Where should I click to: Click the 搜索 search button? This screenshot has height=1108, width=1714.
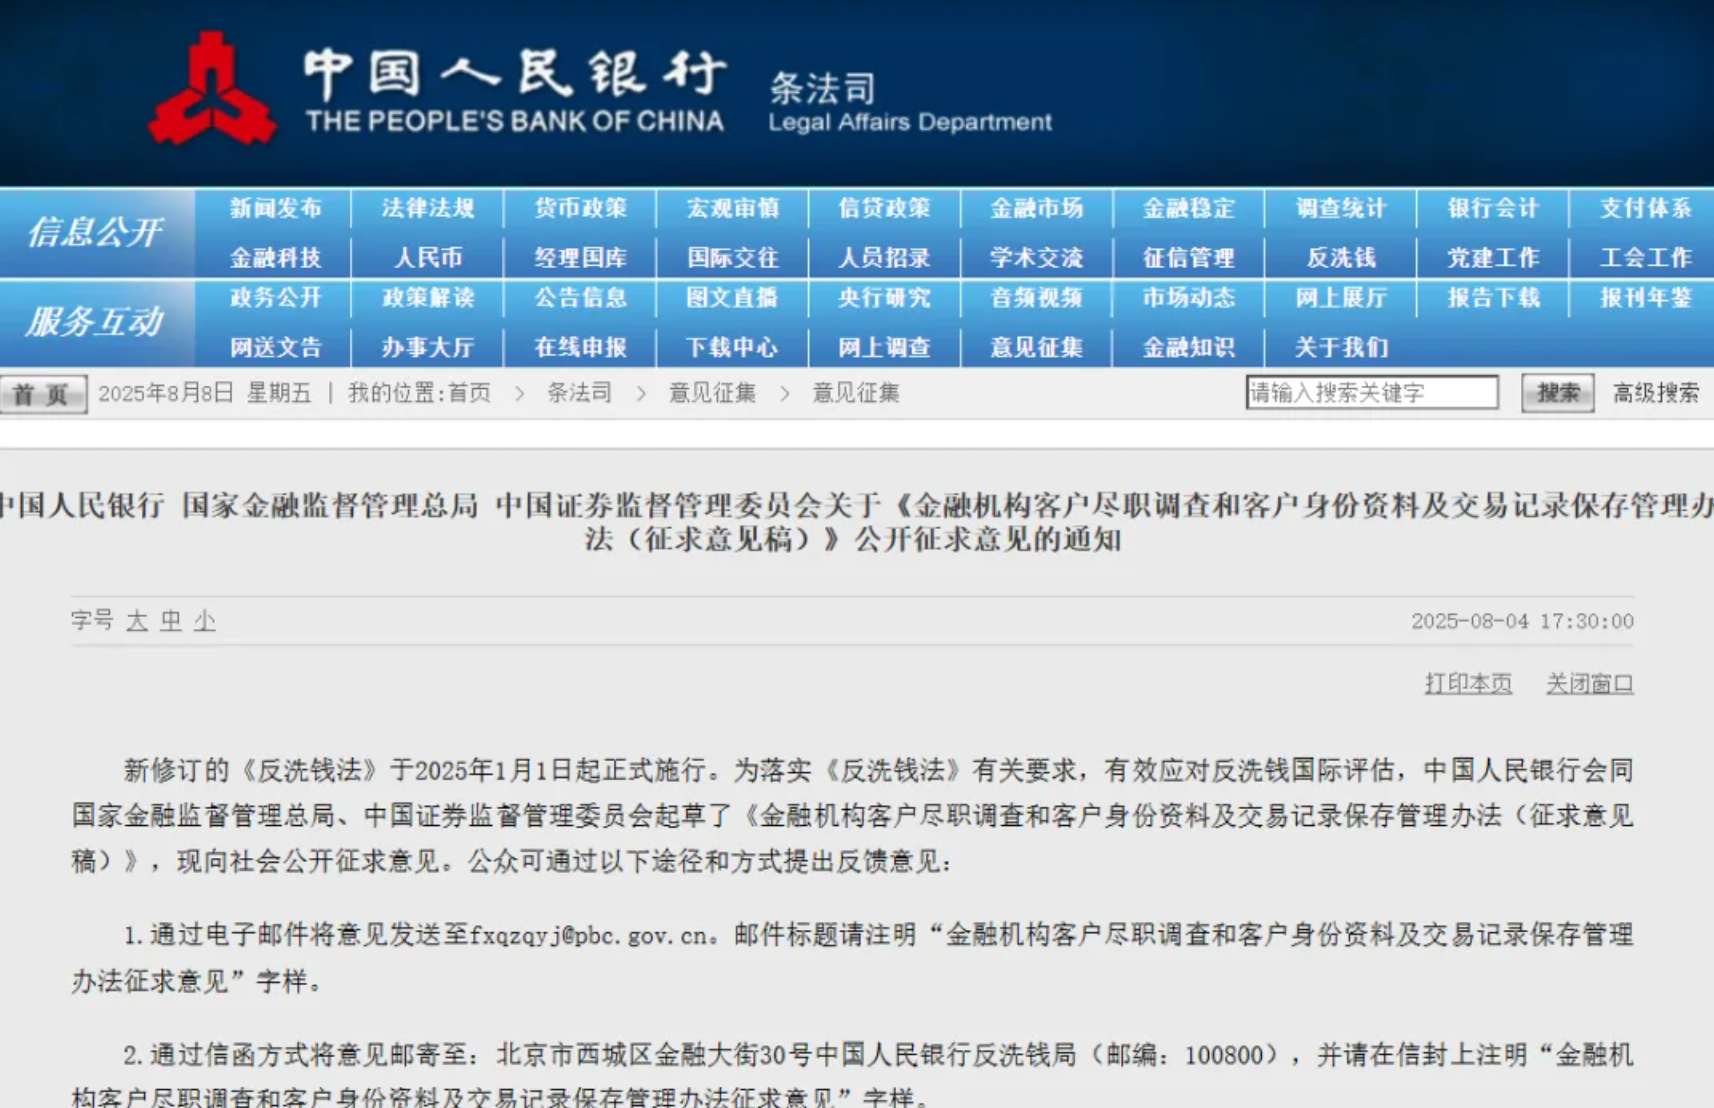(1557, 393)
